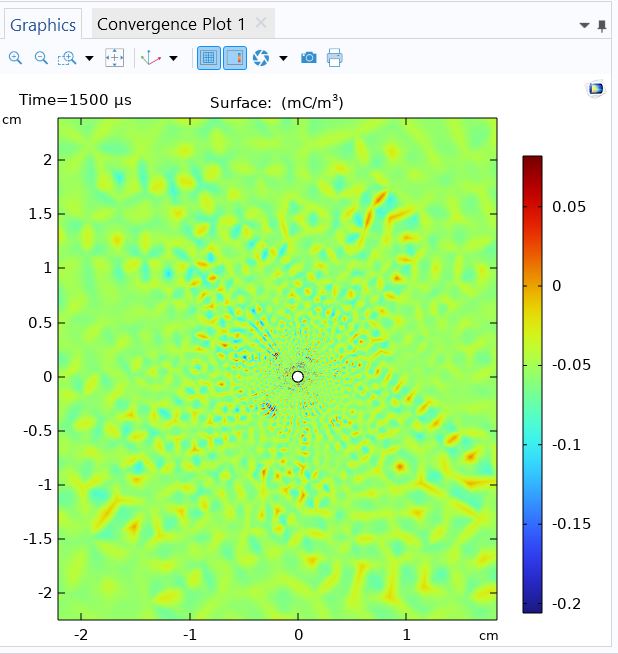Open the Zoom Box dropdown arrow
Viewport: 618px width, 654px height.
pyautogui.click(x=89, y=58)
